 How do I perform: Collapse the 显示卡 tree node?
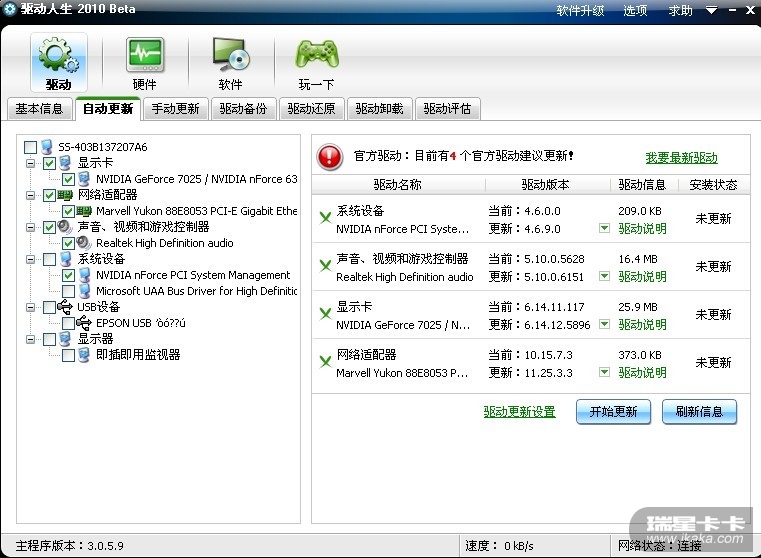(x=30, y=163)
